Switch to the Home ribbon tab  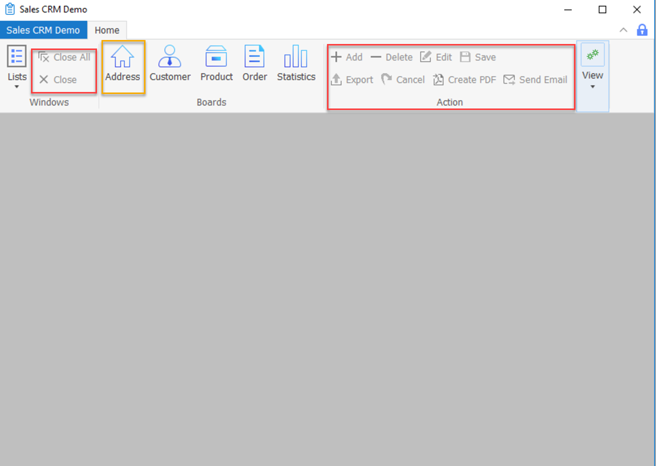tap(107, 30)
